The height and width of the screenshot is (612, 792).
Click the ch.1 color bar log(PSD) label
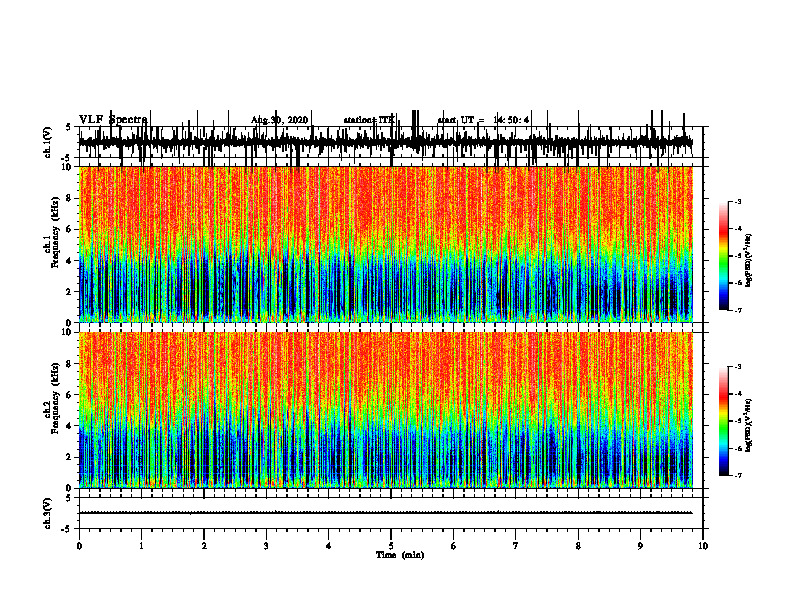click(749, 260)
